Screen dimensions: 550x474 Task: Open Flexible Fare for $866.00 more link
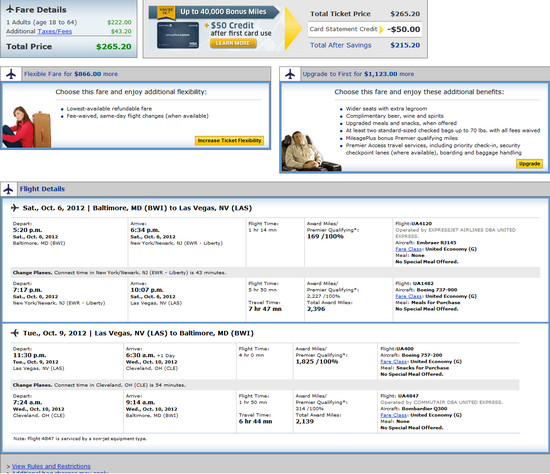tap(71, 74)
